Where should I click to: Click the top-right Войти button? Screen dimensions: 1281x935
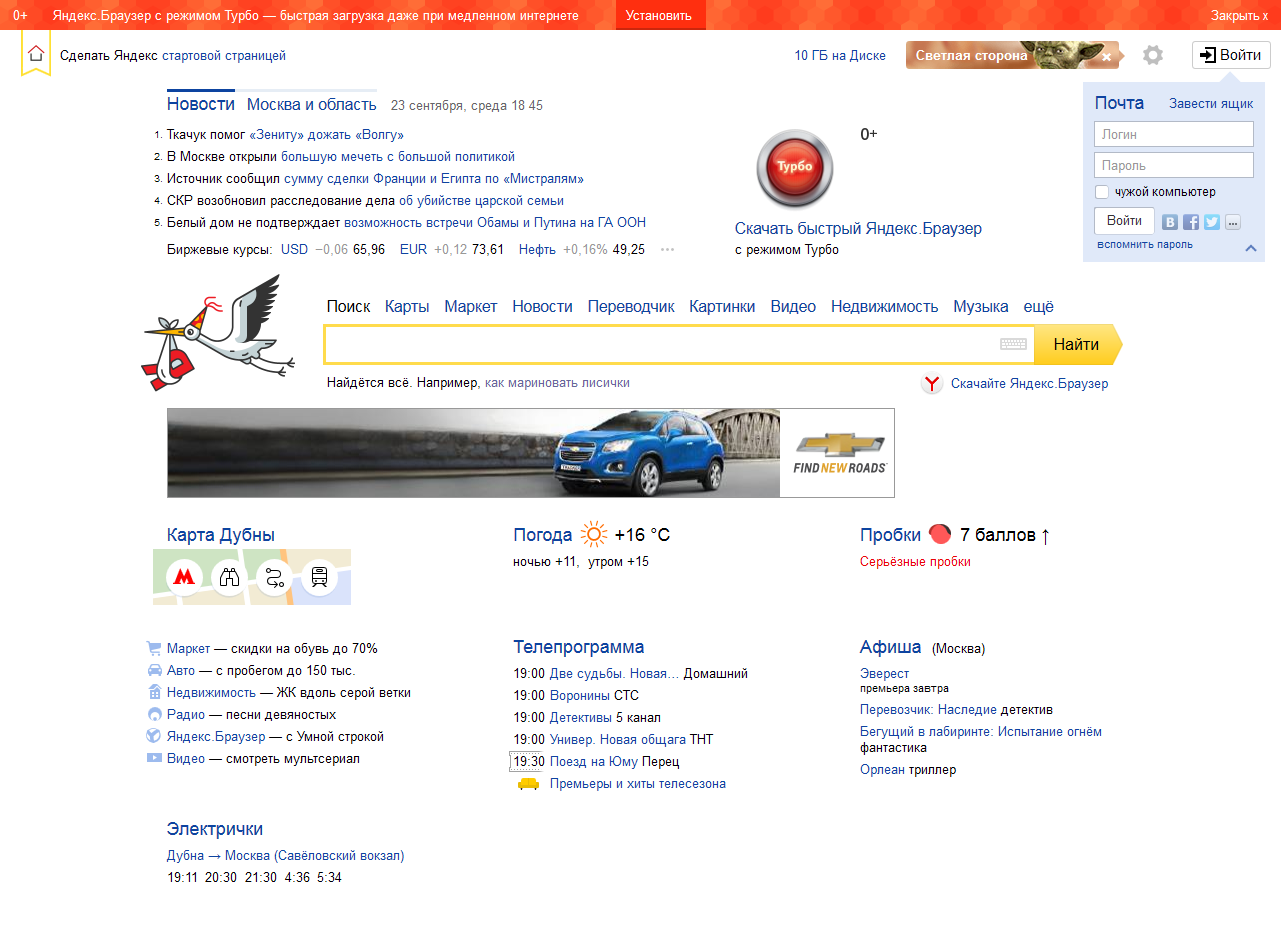[x=1231, y=55]
